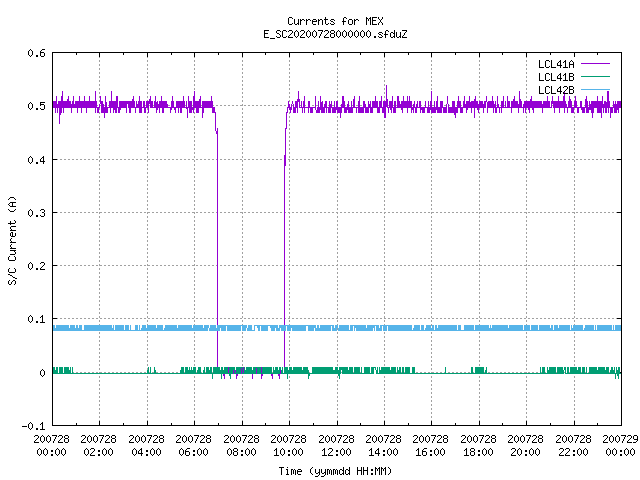Click the y-axis tick value 0.3
This screenshot has height=480, width=640.
coord(36,213)
